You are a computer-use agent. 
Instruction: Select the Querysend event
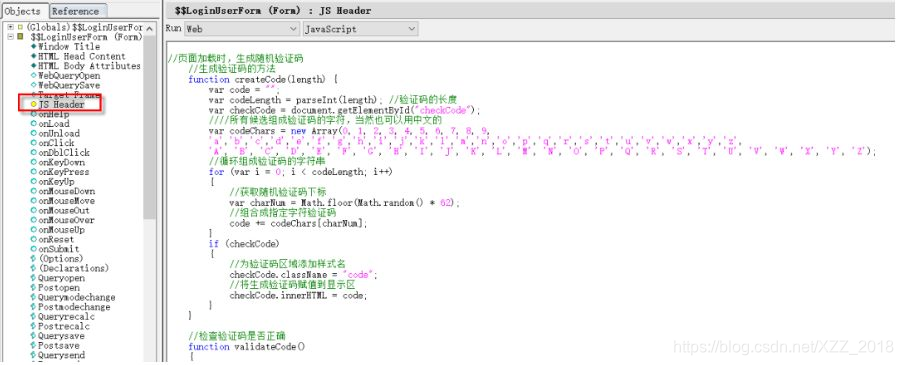click(61, 356)
